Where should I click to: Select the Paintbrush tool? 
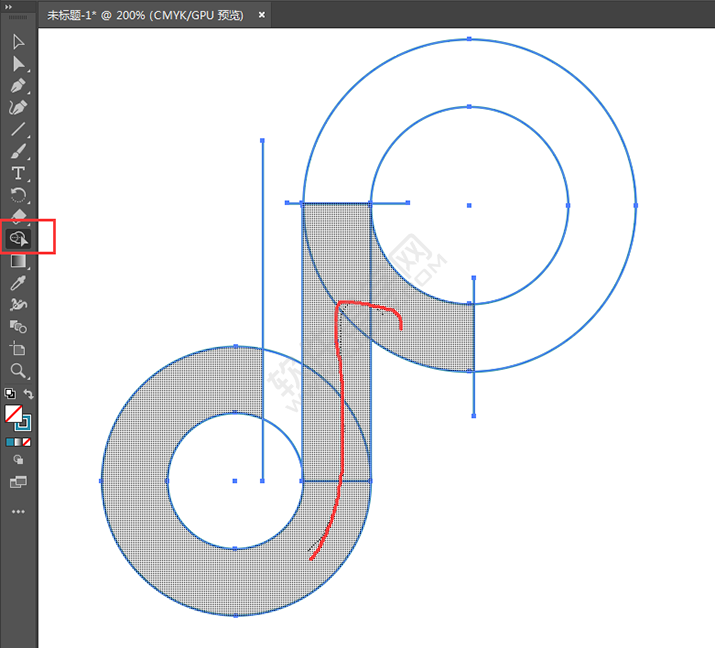(x=18, y=151)
